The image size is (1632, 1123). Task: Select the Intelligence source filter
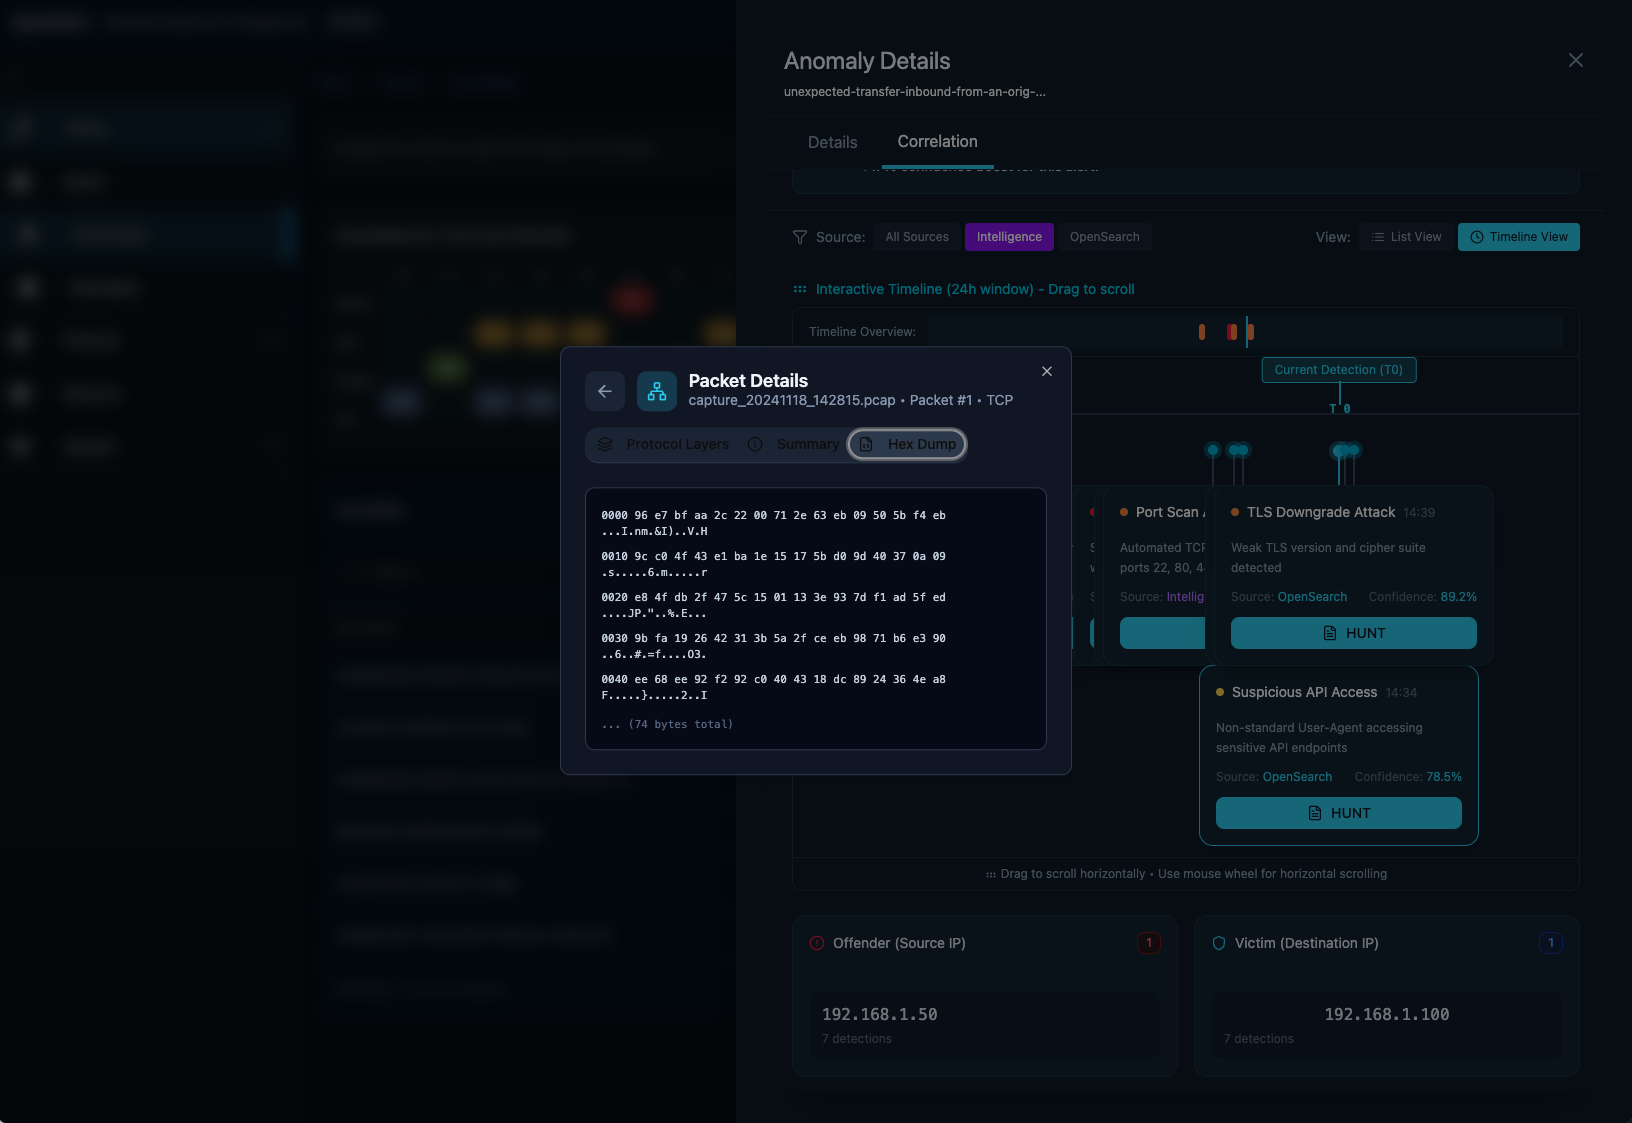1009,237
